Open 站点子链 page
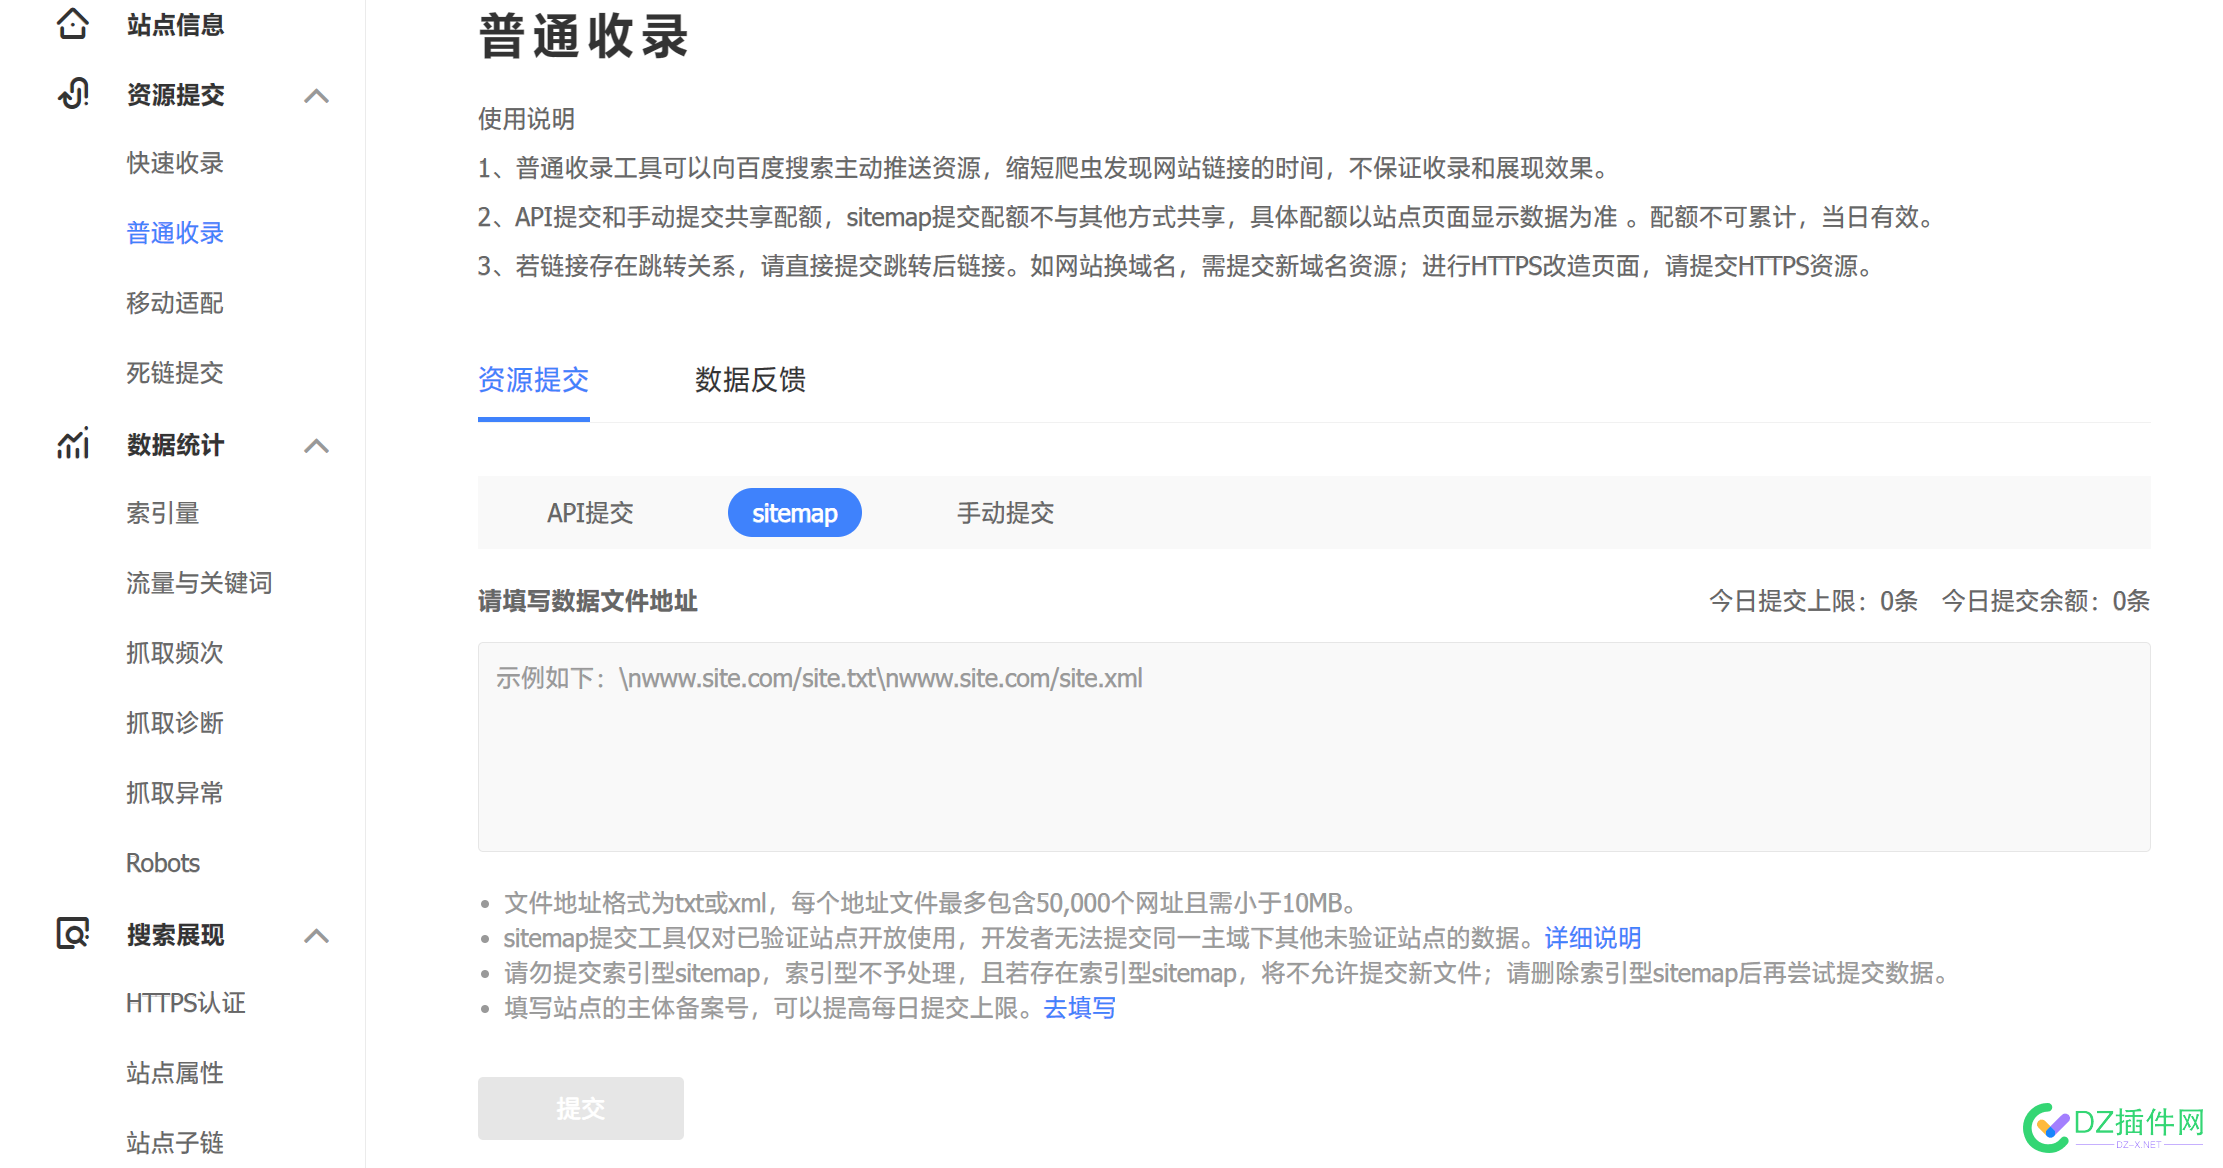 (x=175, y=1143)
